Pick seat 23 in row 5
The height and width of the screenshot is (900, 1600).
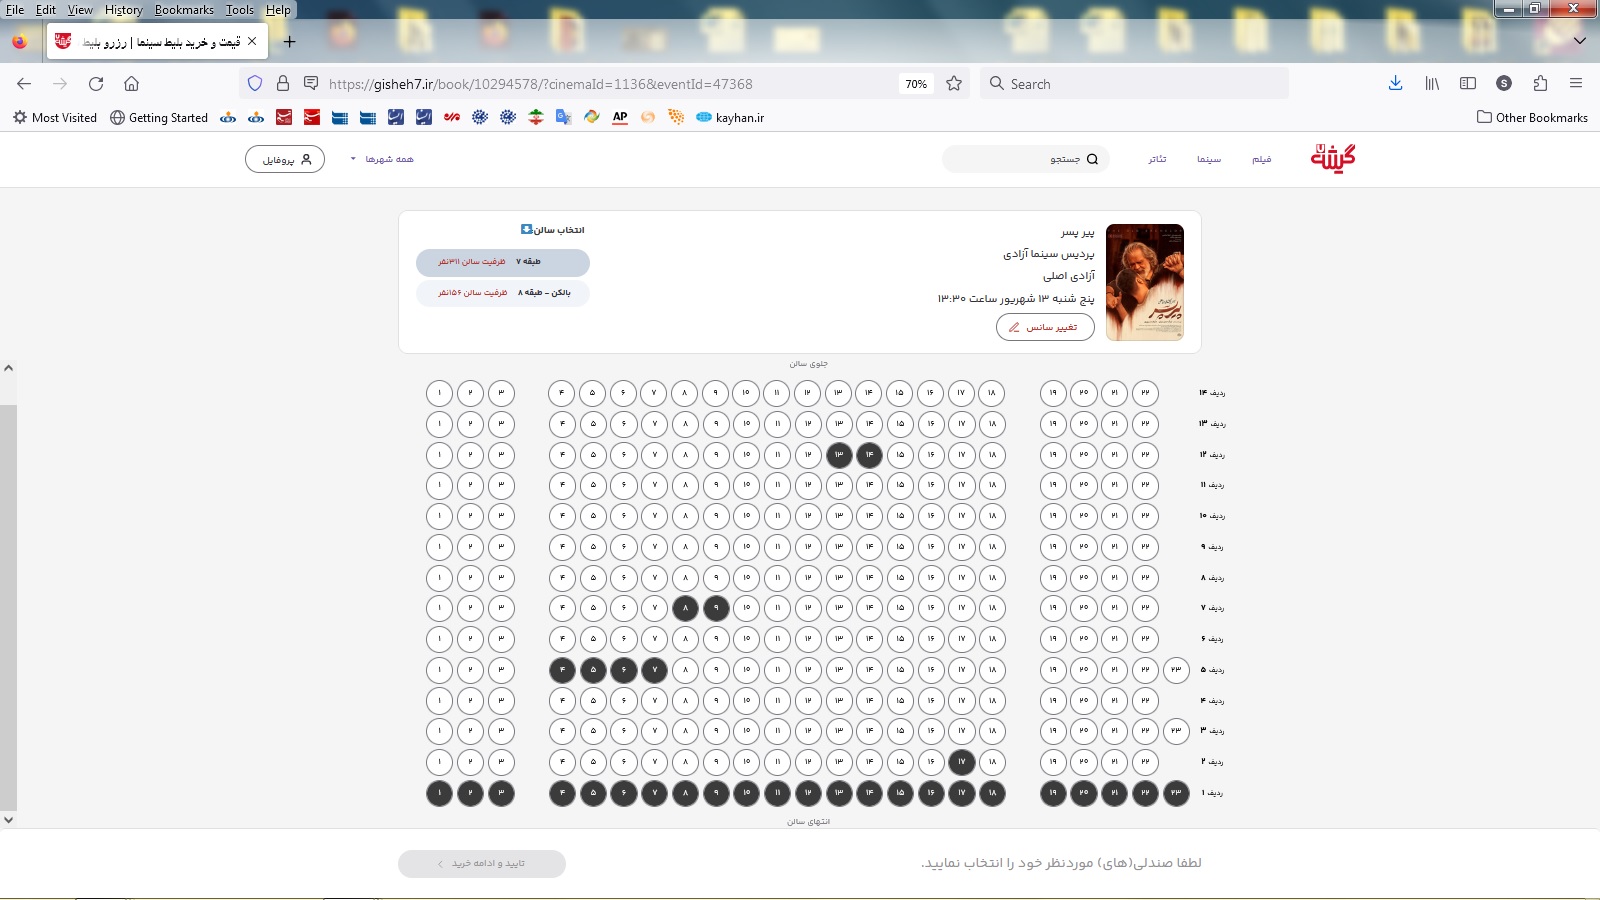click(1176, 670)
